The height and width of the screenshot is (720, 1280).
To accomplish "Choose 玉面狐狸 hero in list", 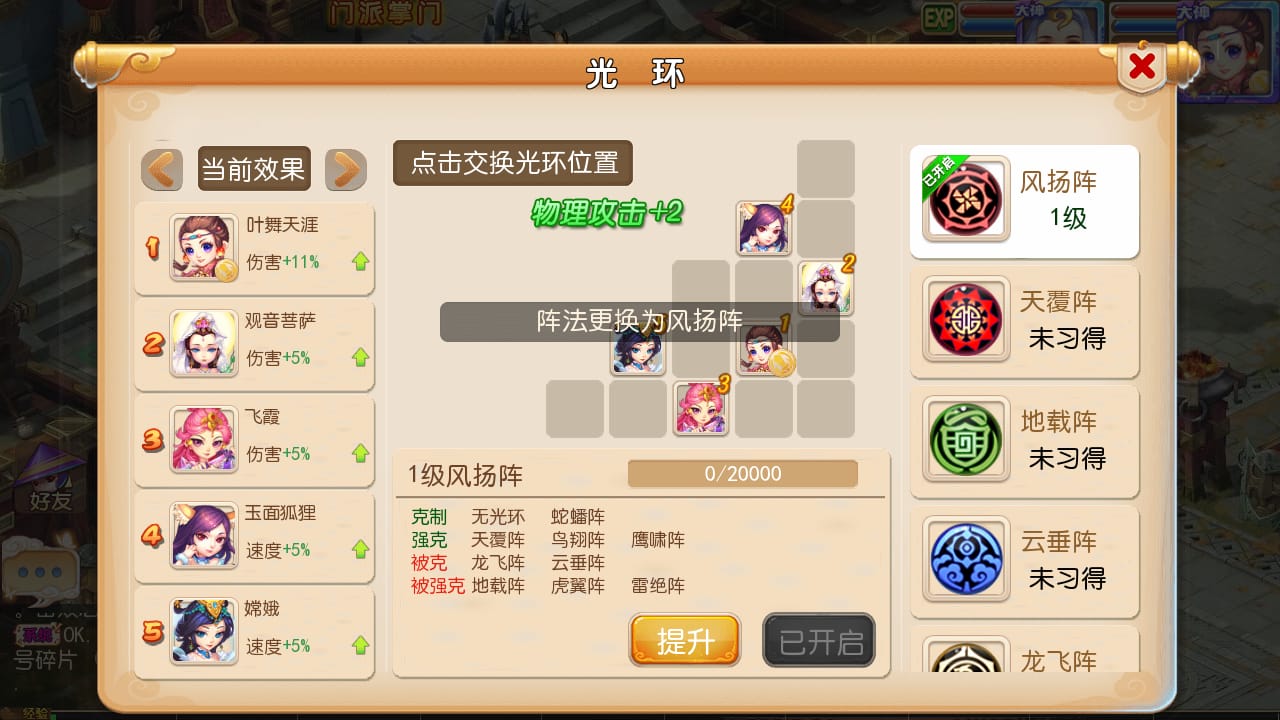I will (254, 536).
